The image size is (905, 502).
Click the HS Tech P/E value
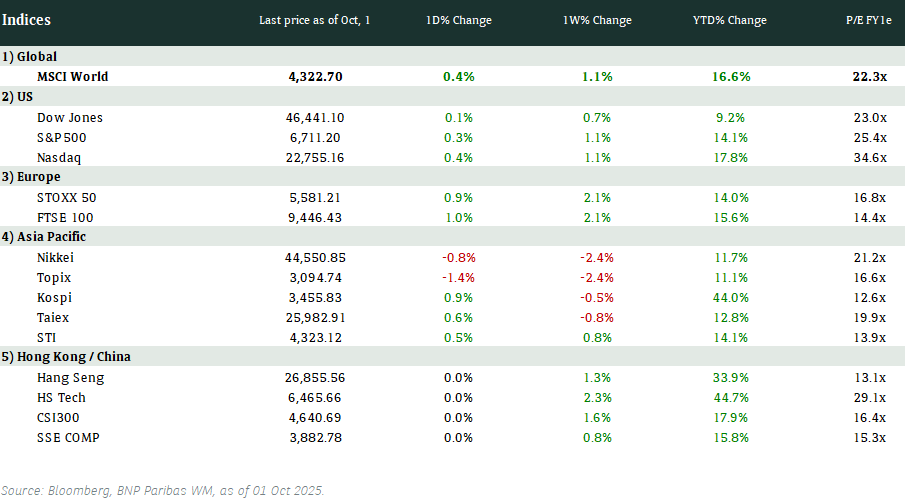[x=870, y=397]
